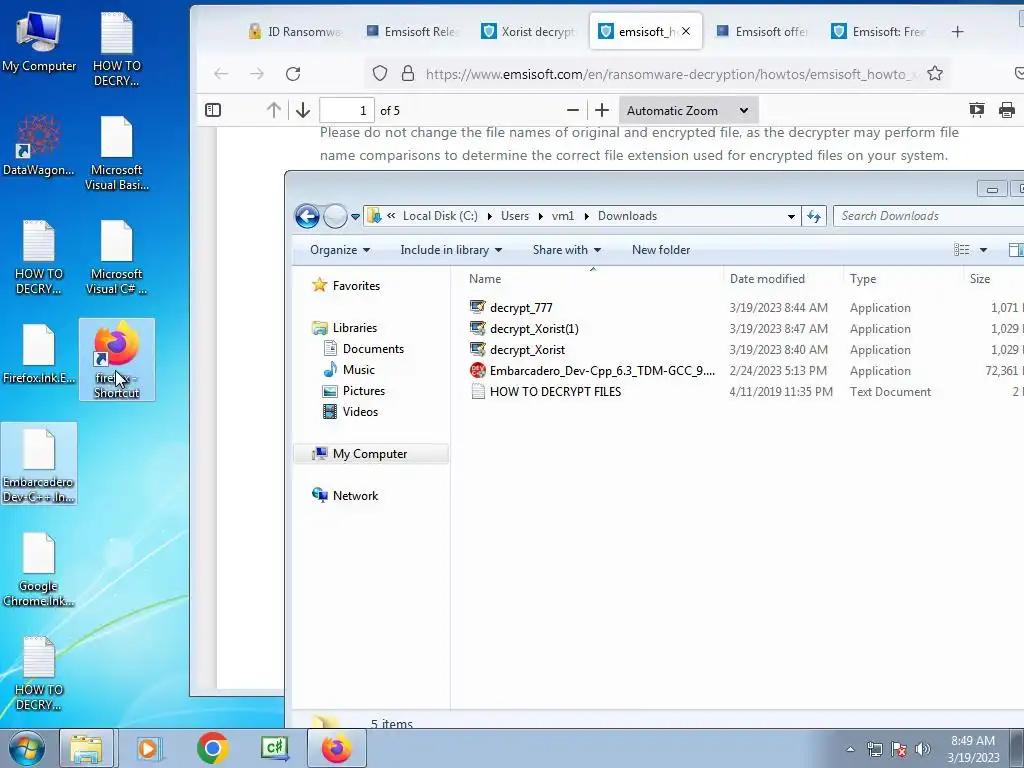
Task: Go to next PDF page
Action: point(302,110)
